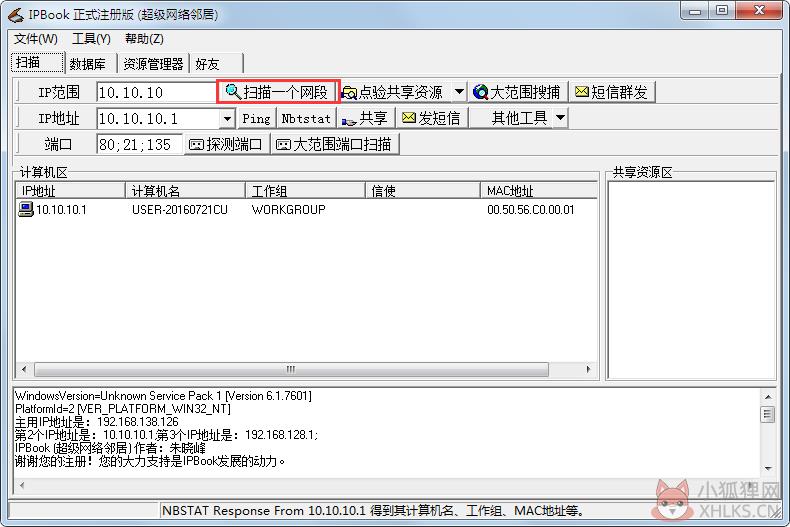The height and width of the screenshot is (527, 790).
Task: Click the computer list horizontal scrollbar thumb
Action: pos(291,369)
